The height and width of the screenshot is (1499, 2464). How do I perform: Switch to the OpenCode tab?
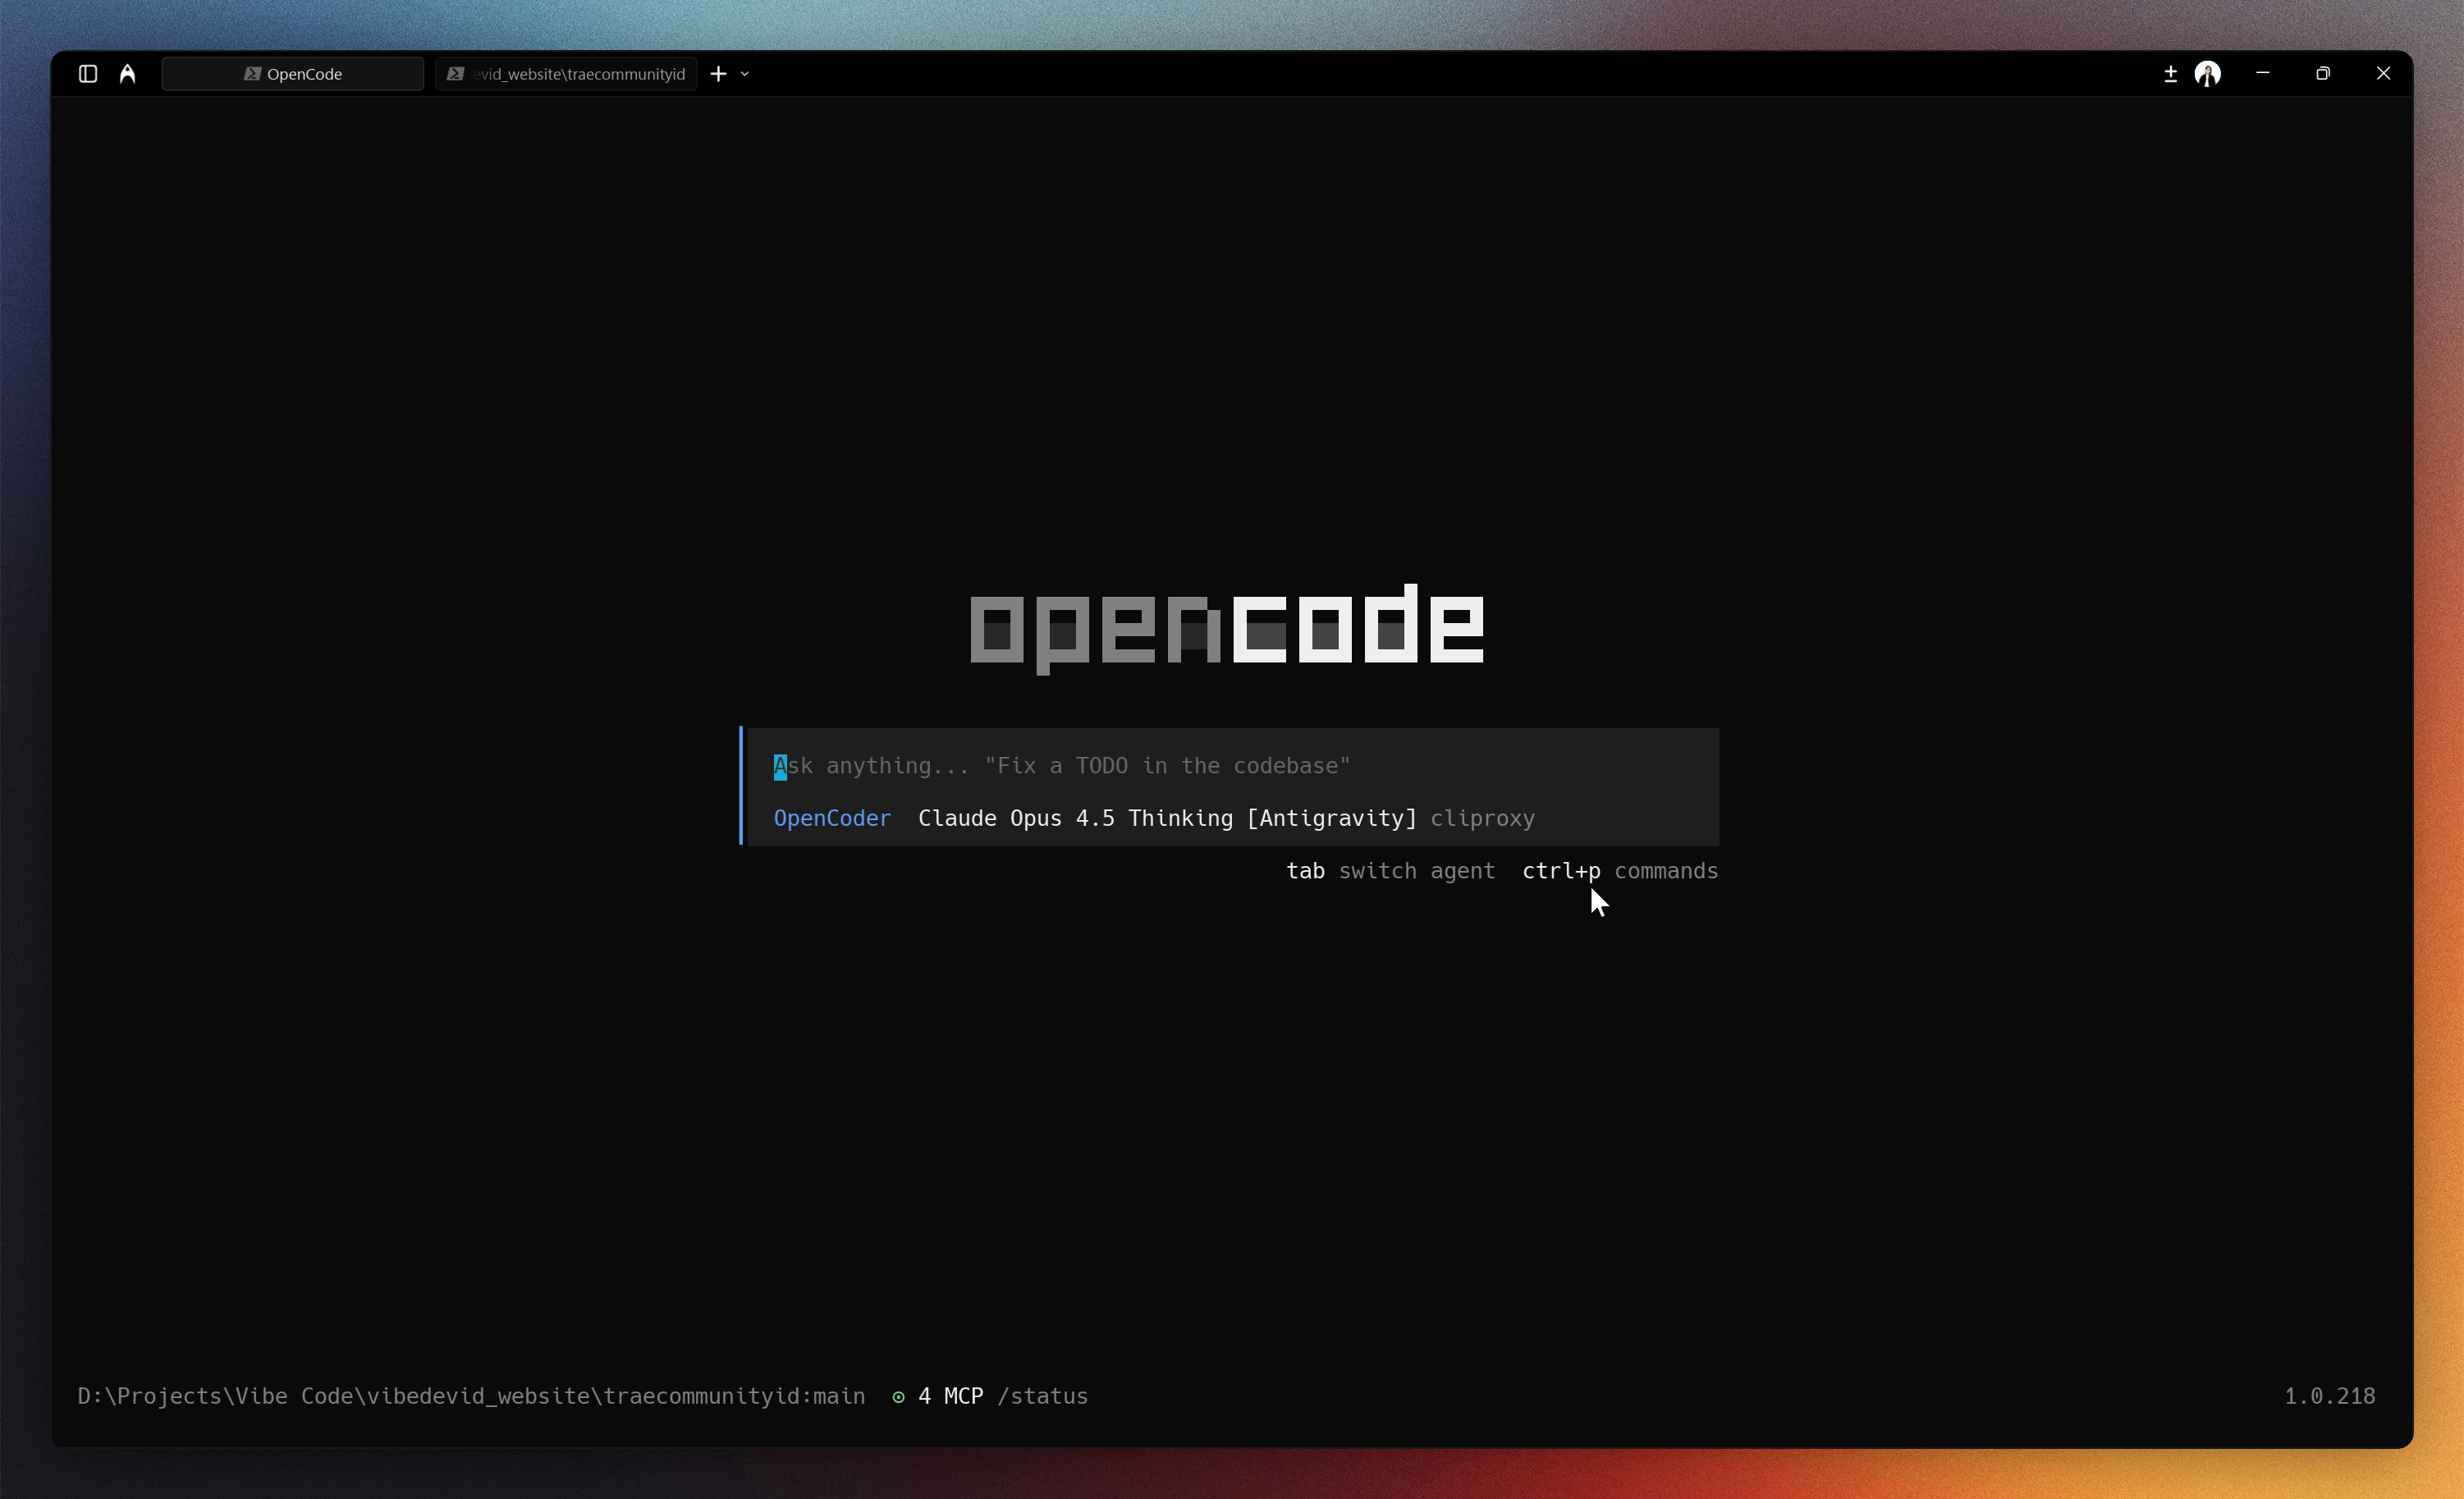pyautogui.click(x=293, y=74)
